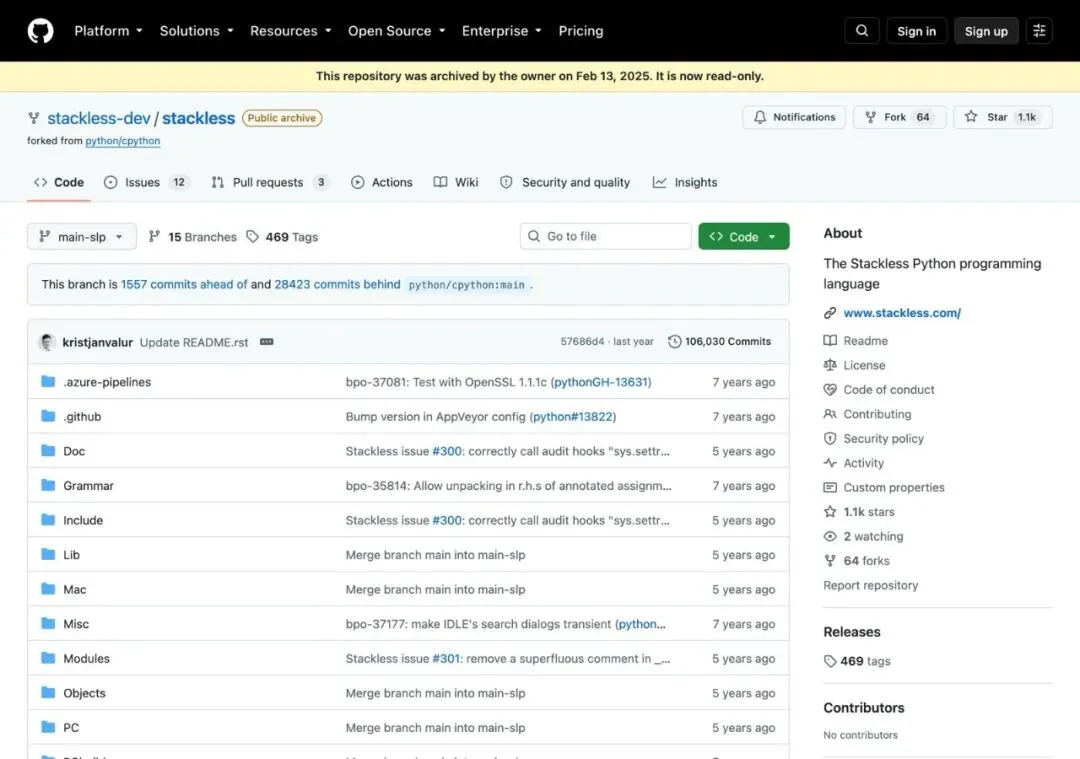Click the Fork 64 button

click(x=900, y=117)
